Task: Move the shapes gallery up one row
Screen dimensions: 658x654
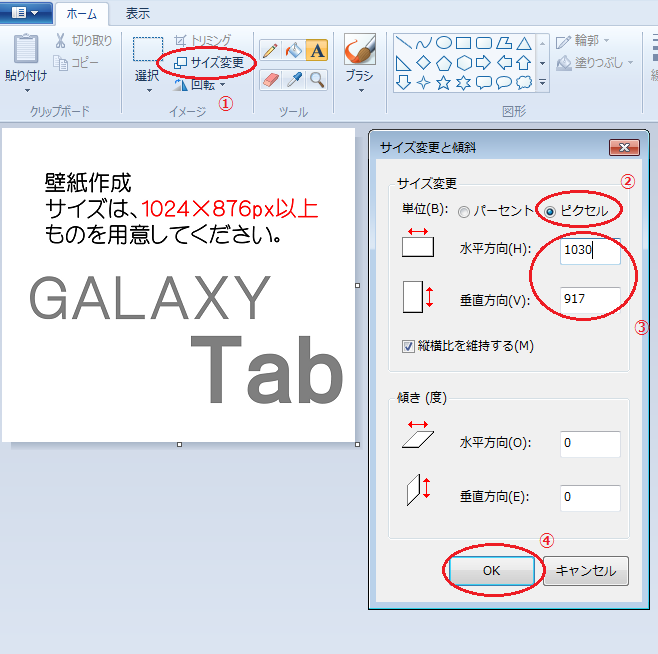Action: pos(542,43)
